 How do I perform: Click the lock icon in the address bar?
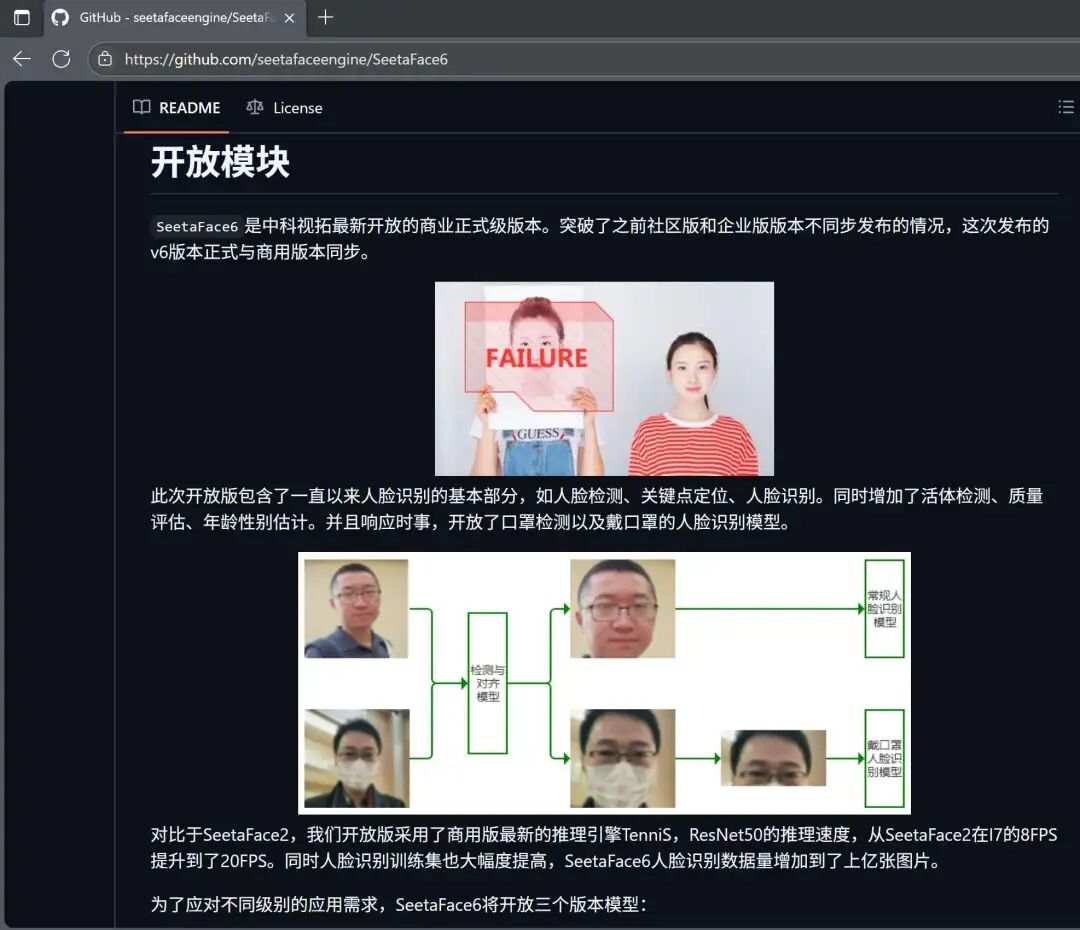pos(104,59)
